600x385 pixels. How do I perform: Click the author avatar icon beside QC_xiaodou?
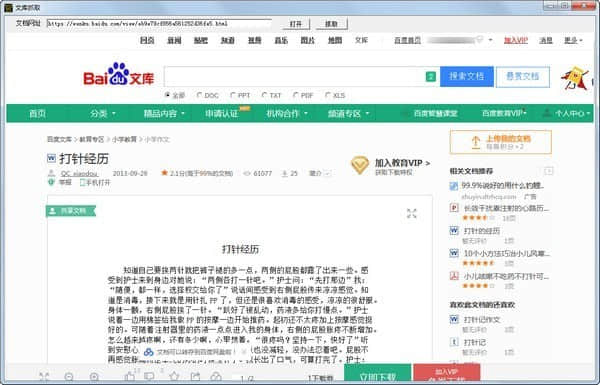pyautogui.click(x=51, y=173)
